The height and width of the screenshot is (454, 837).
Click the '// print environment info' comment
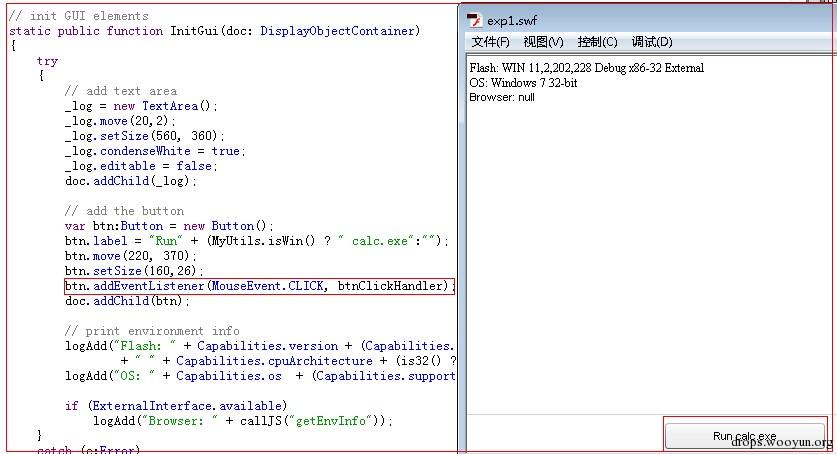[x=152, y=331]
